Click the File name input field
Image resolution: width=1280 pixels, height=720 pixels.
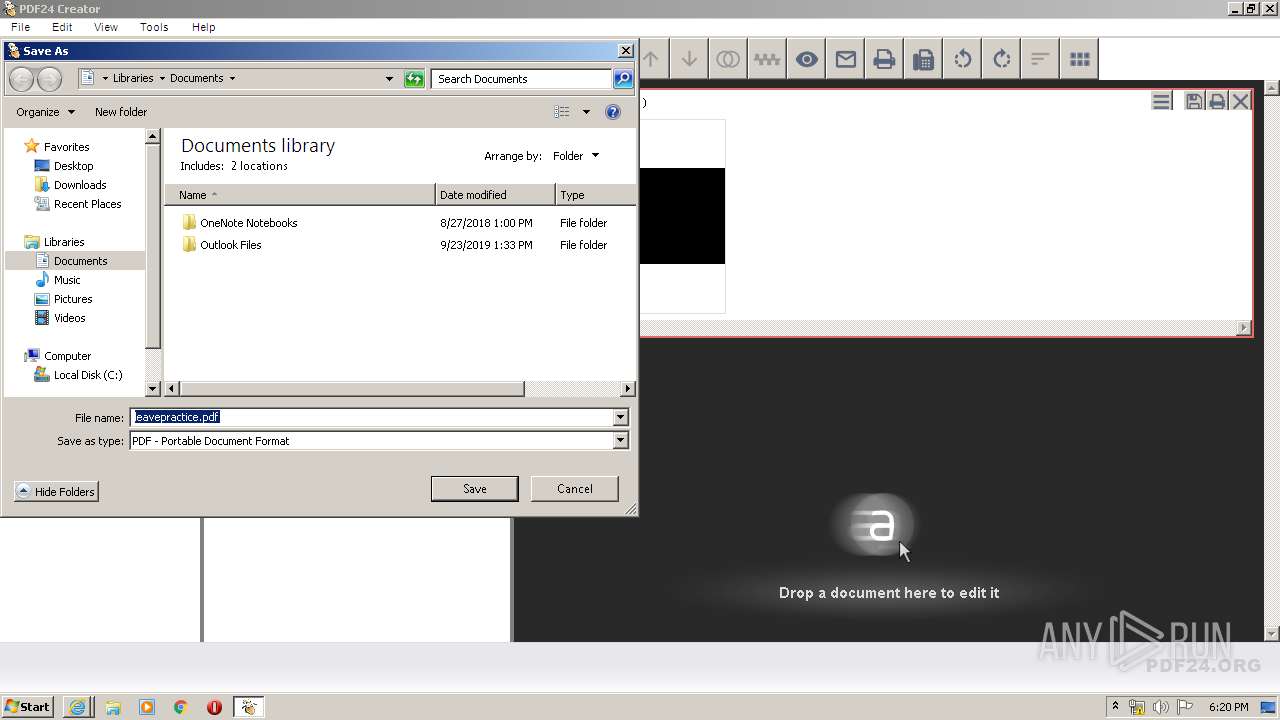(x=371, y=417)
